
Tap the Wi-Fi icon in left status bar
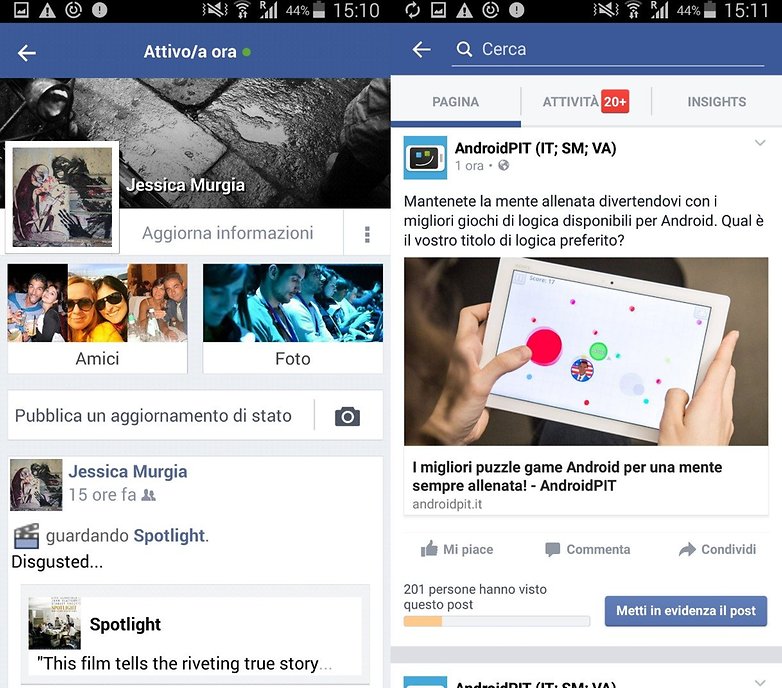tap(242, 10)
